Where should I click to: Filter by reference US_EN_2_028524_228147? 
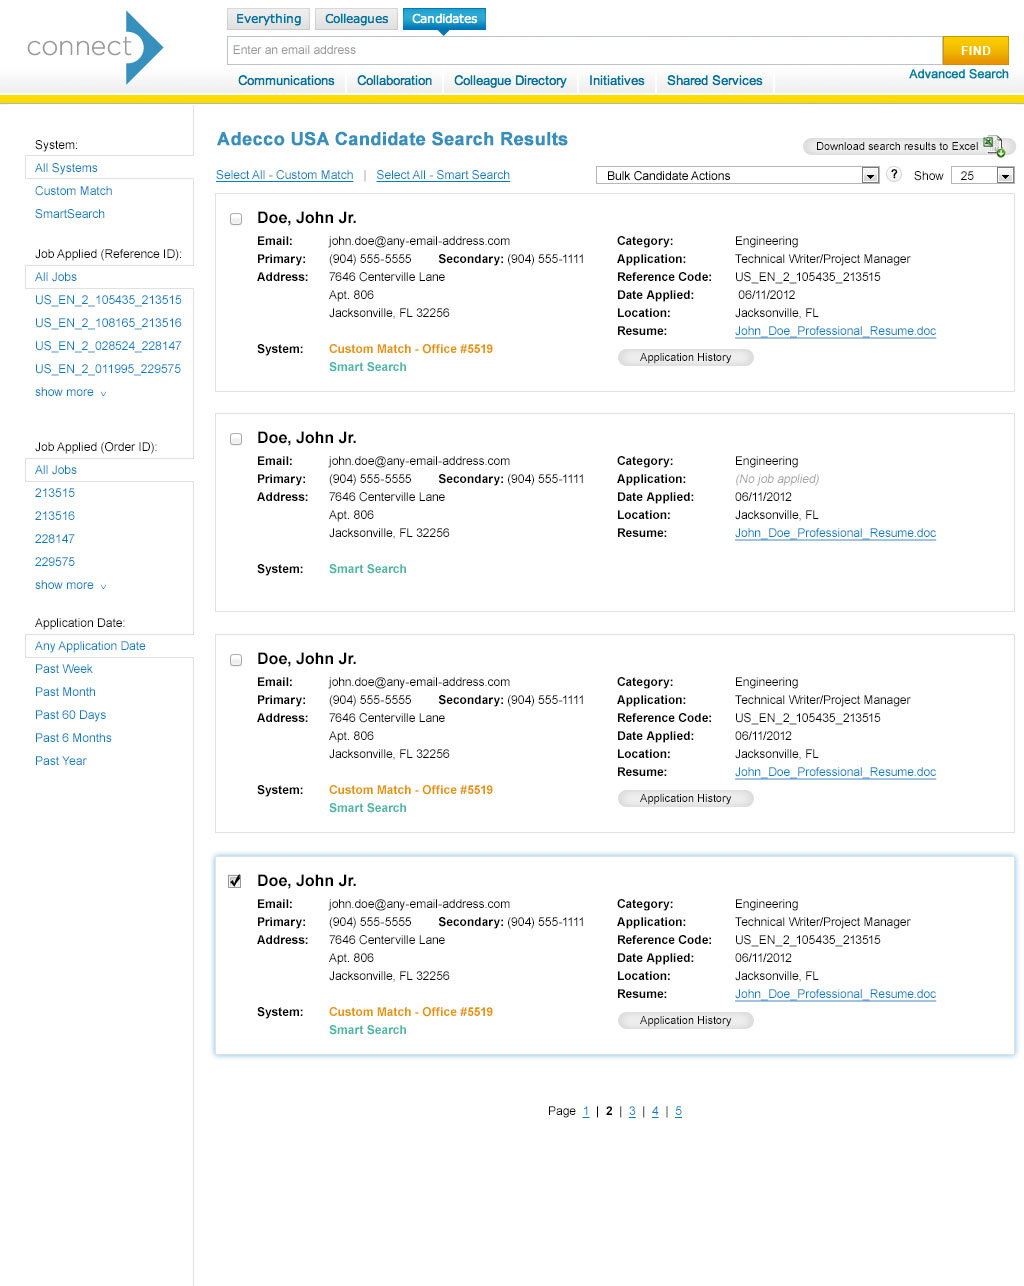click(x=108, y=346)
